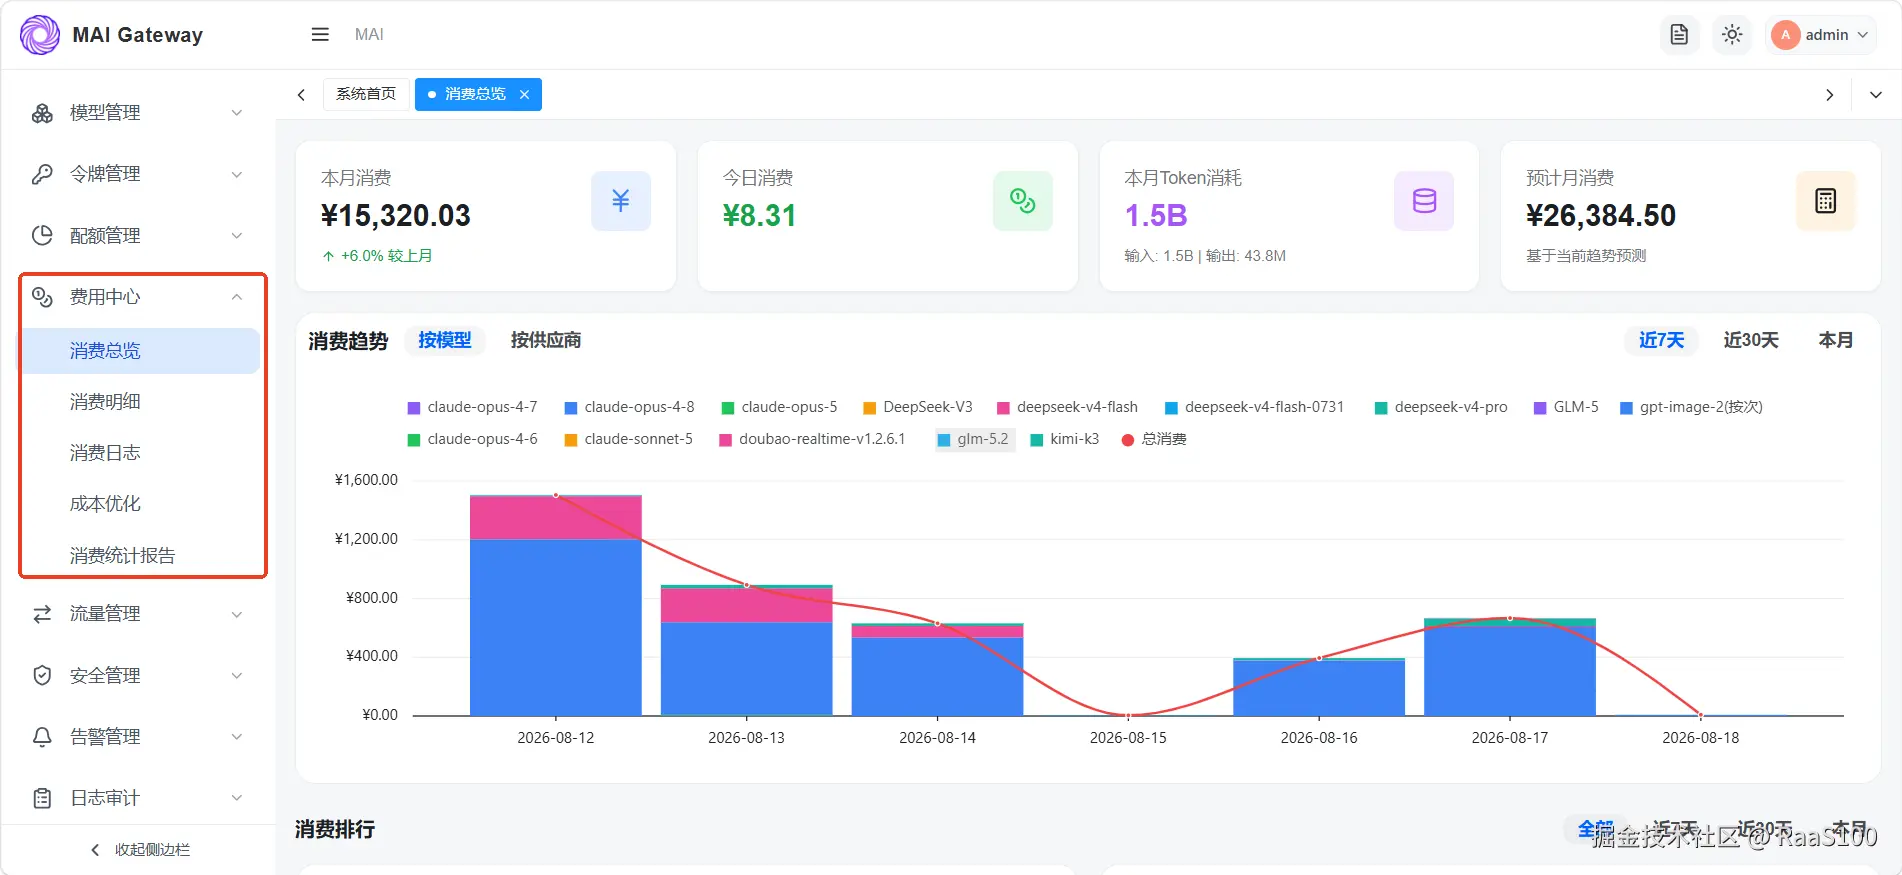Open the documentation icon in top bar
This screenshot has width=1902, height=875.
tap(1679, 34)
